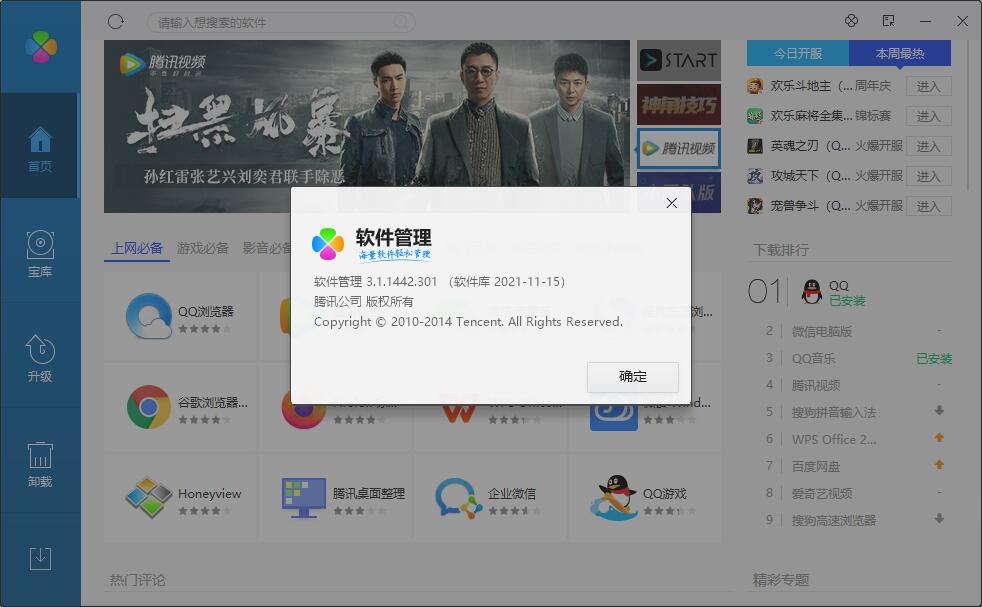Close the 软件管理 about dialog

(x=671, y=203)
